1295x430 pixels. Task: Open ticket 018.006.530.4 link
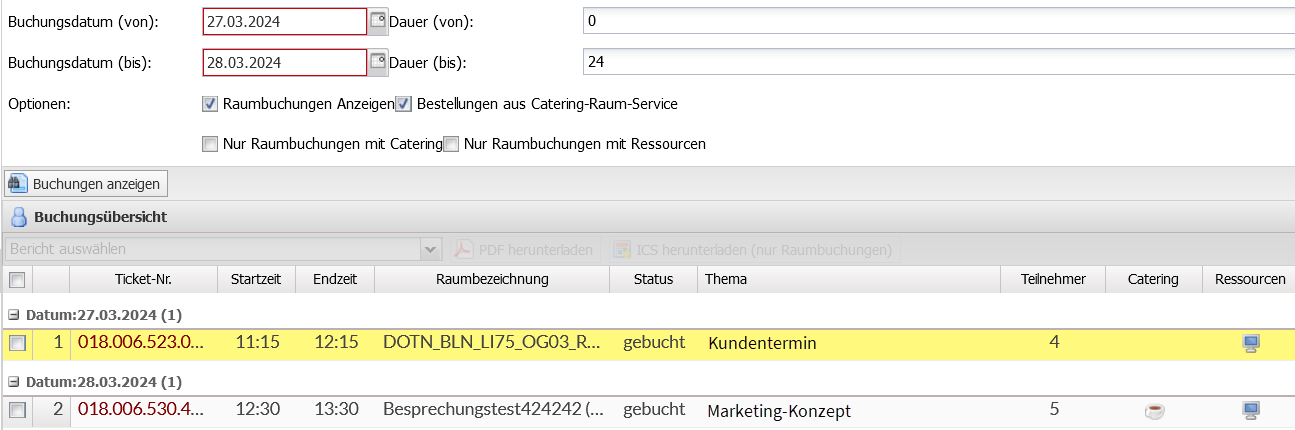click(141, 410)
